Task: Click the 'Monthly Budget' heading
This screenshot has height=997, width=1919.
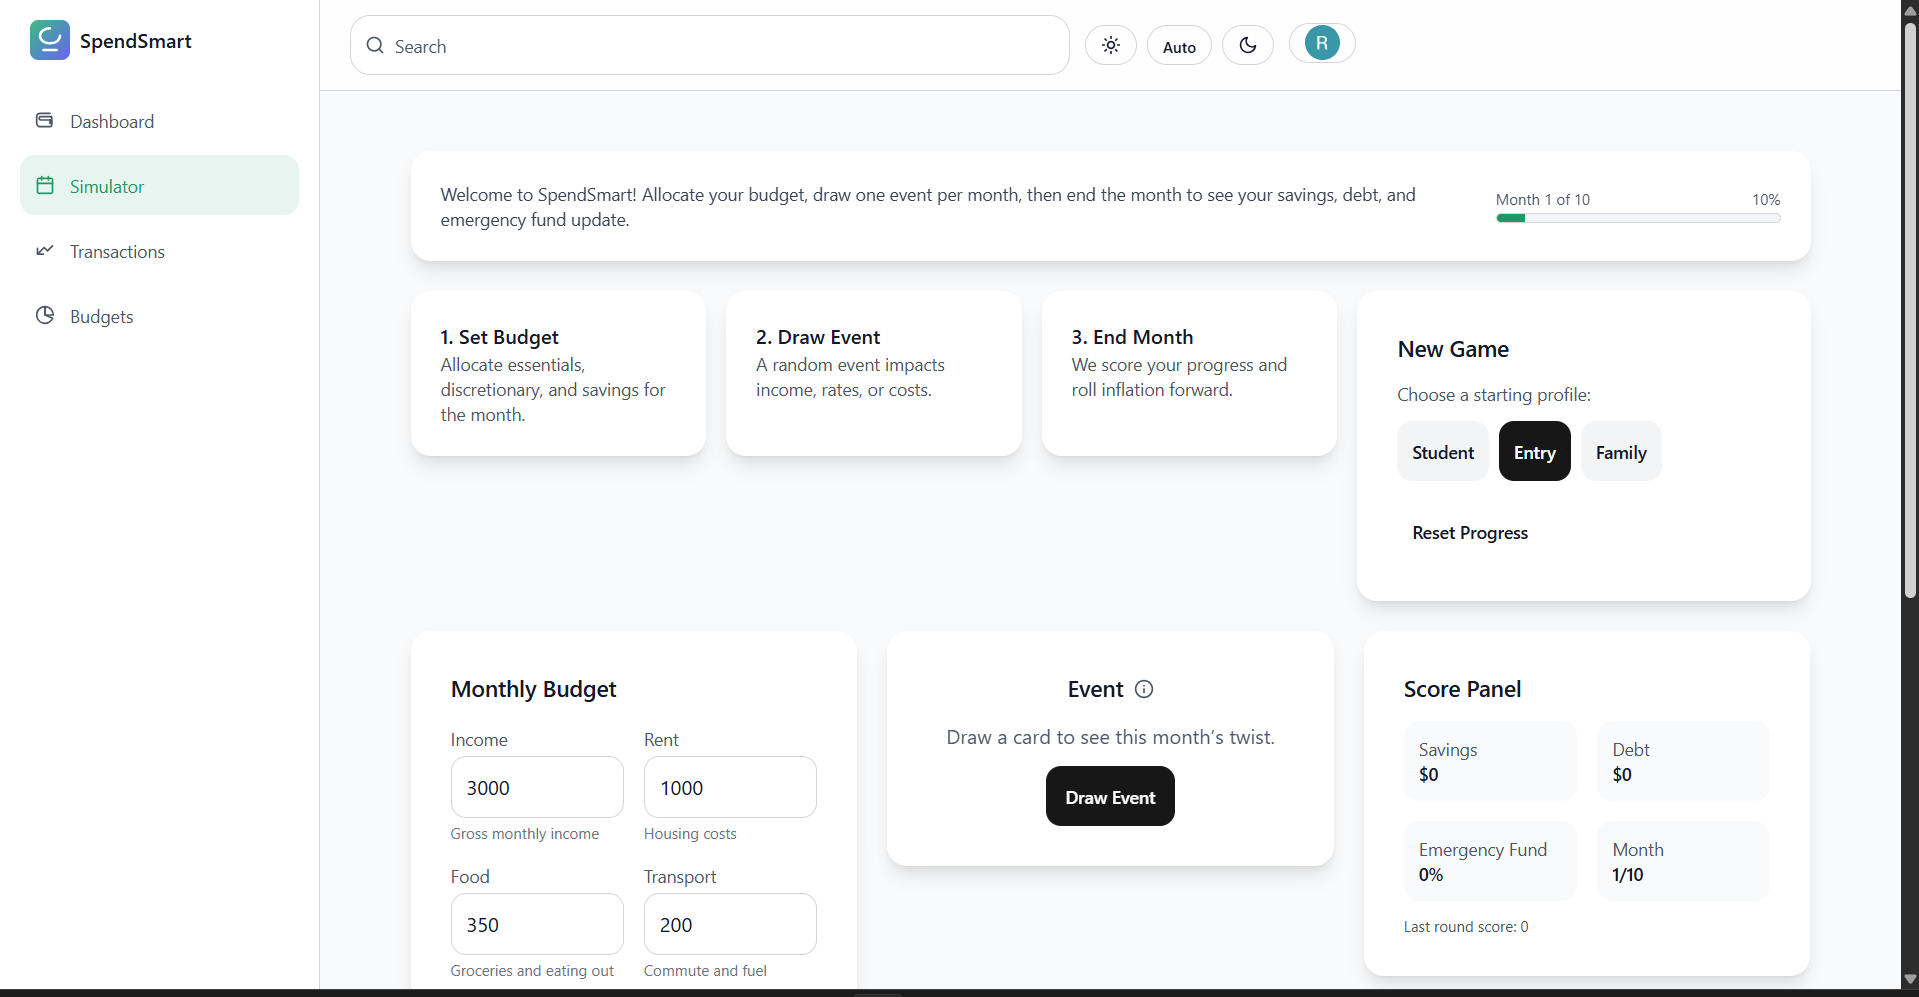Action: click(534, 689)
